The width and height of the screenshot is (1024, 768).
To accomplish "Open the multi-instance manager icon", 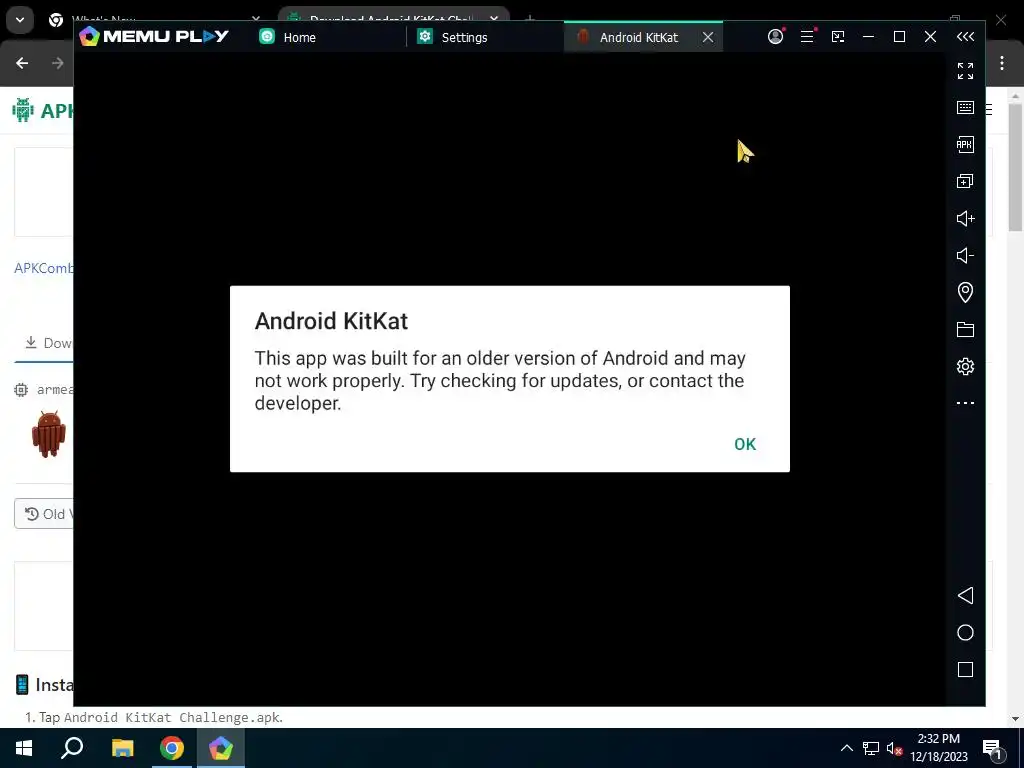I will pos(965,182).
